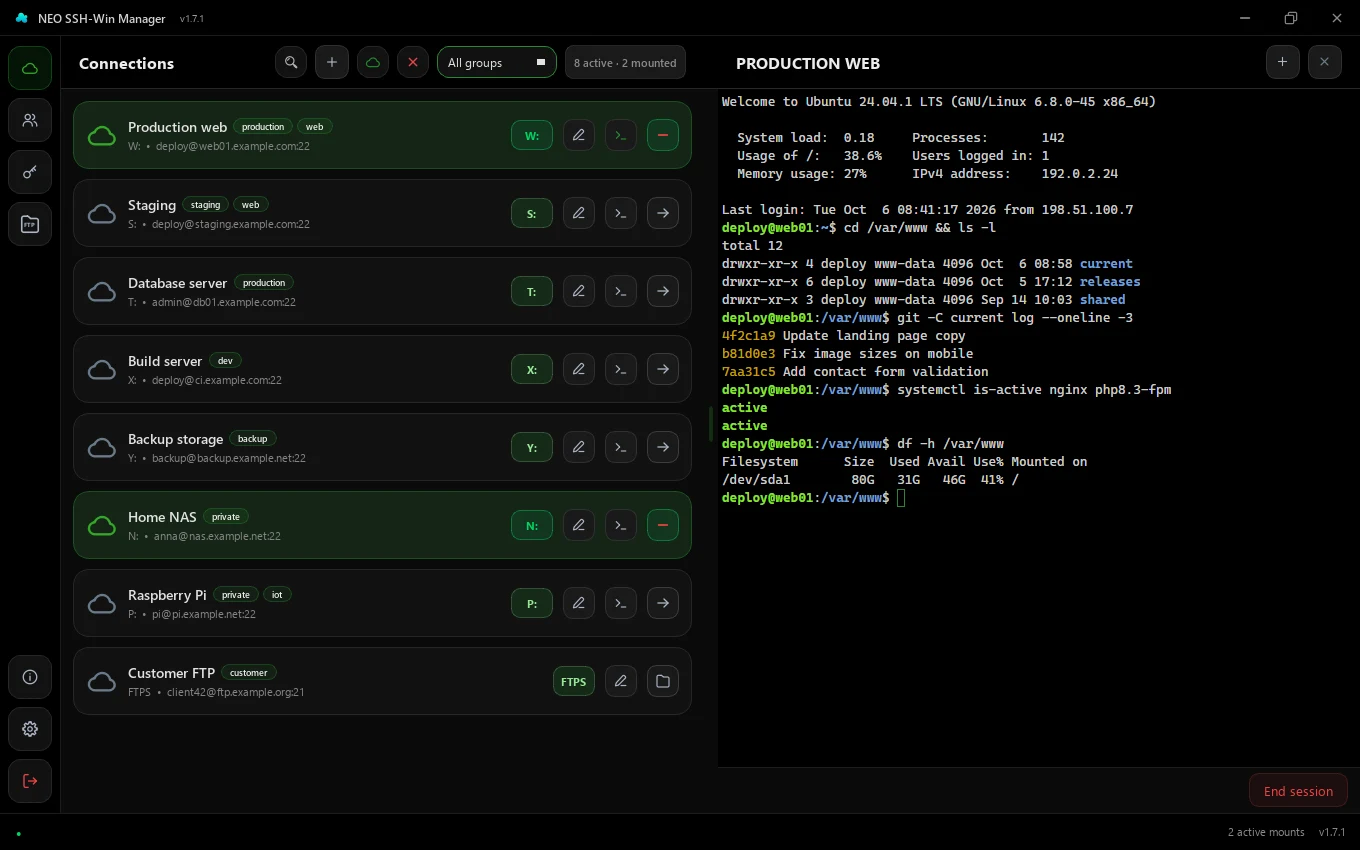Viewport: 1360px width, 850px height.
Task: Connect Backup storage with arrow button
Action: [663, 447]
